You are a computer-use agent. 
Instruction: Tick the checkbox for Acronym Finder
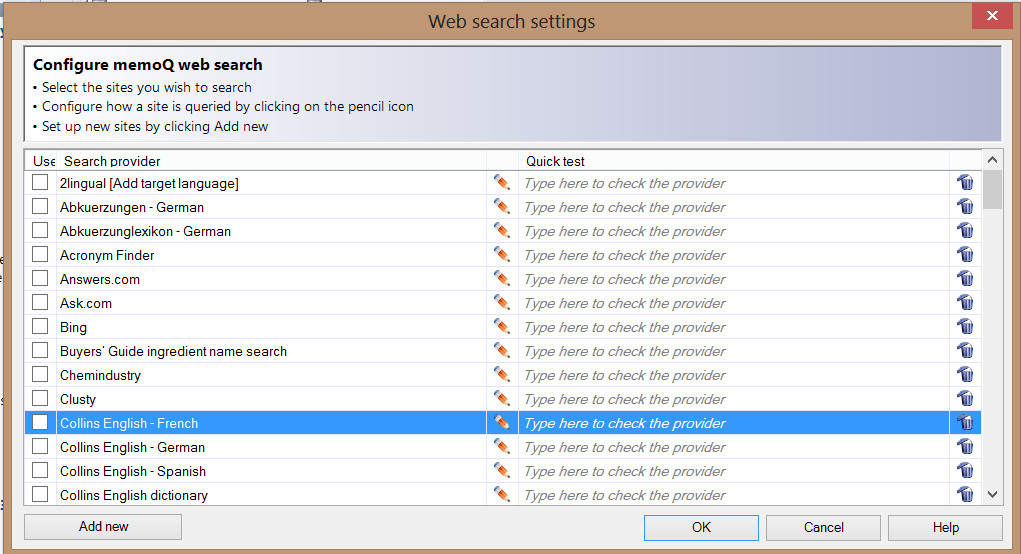click(x=40, y=255)
